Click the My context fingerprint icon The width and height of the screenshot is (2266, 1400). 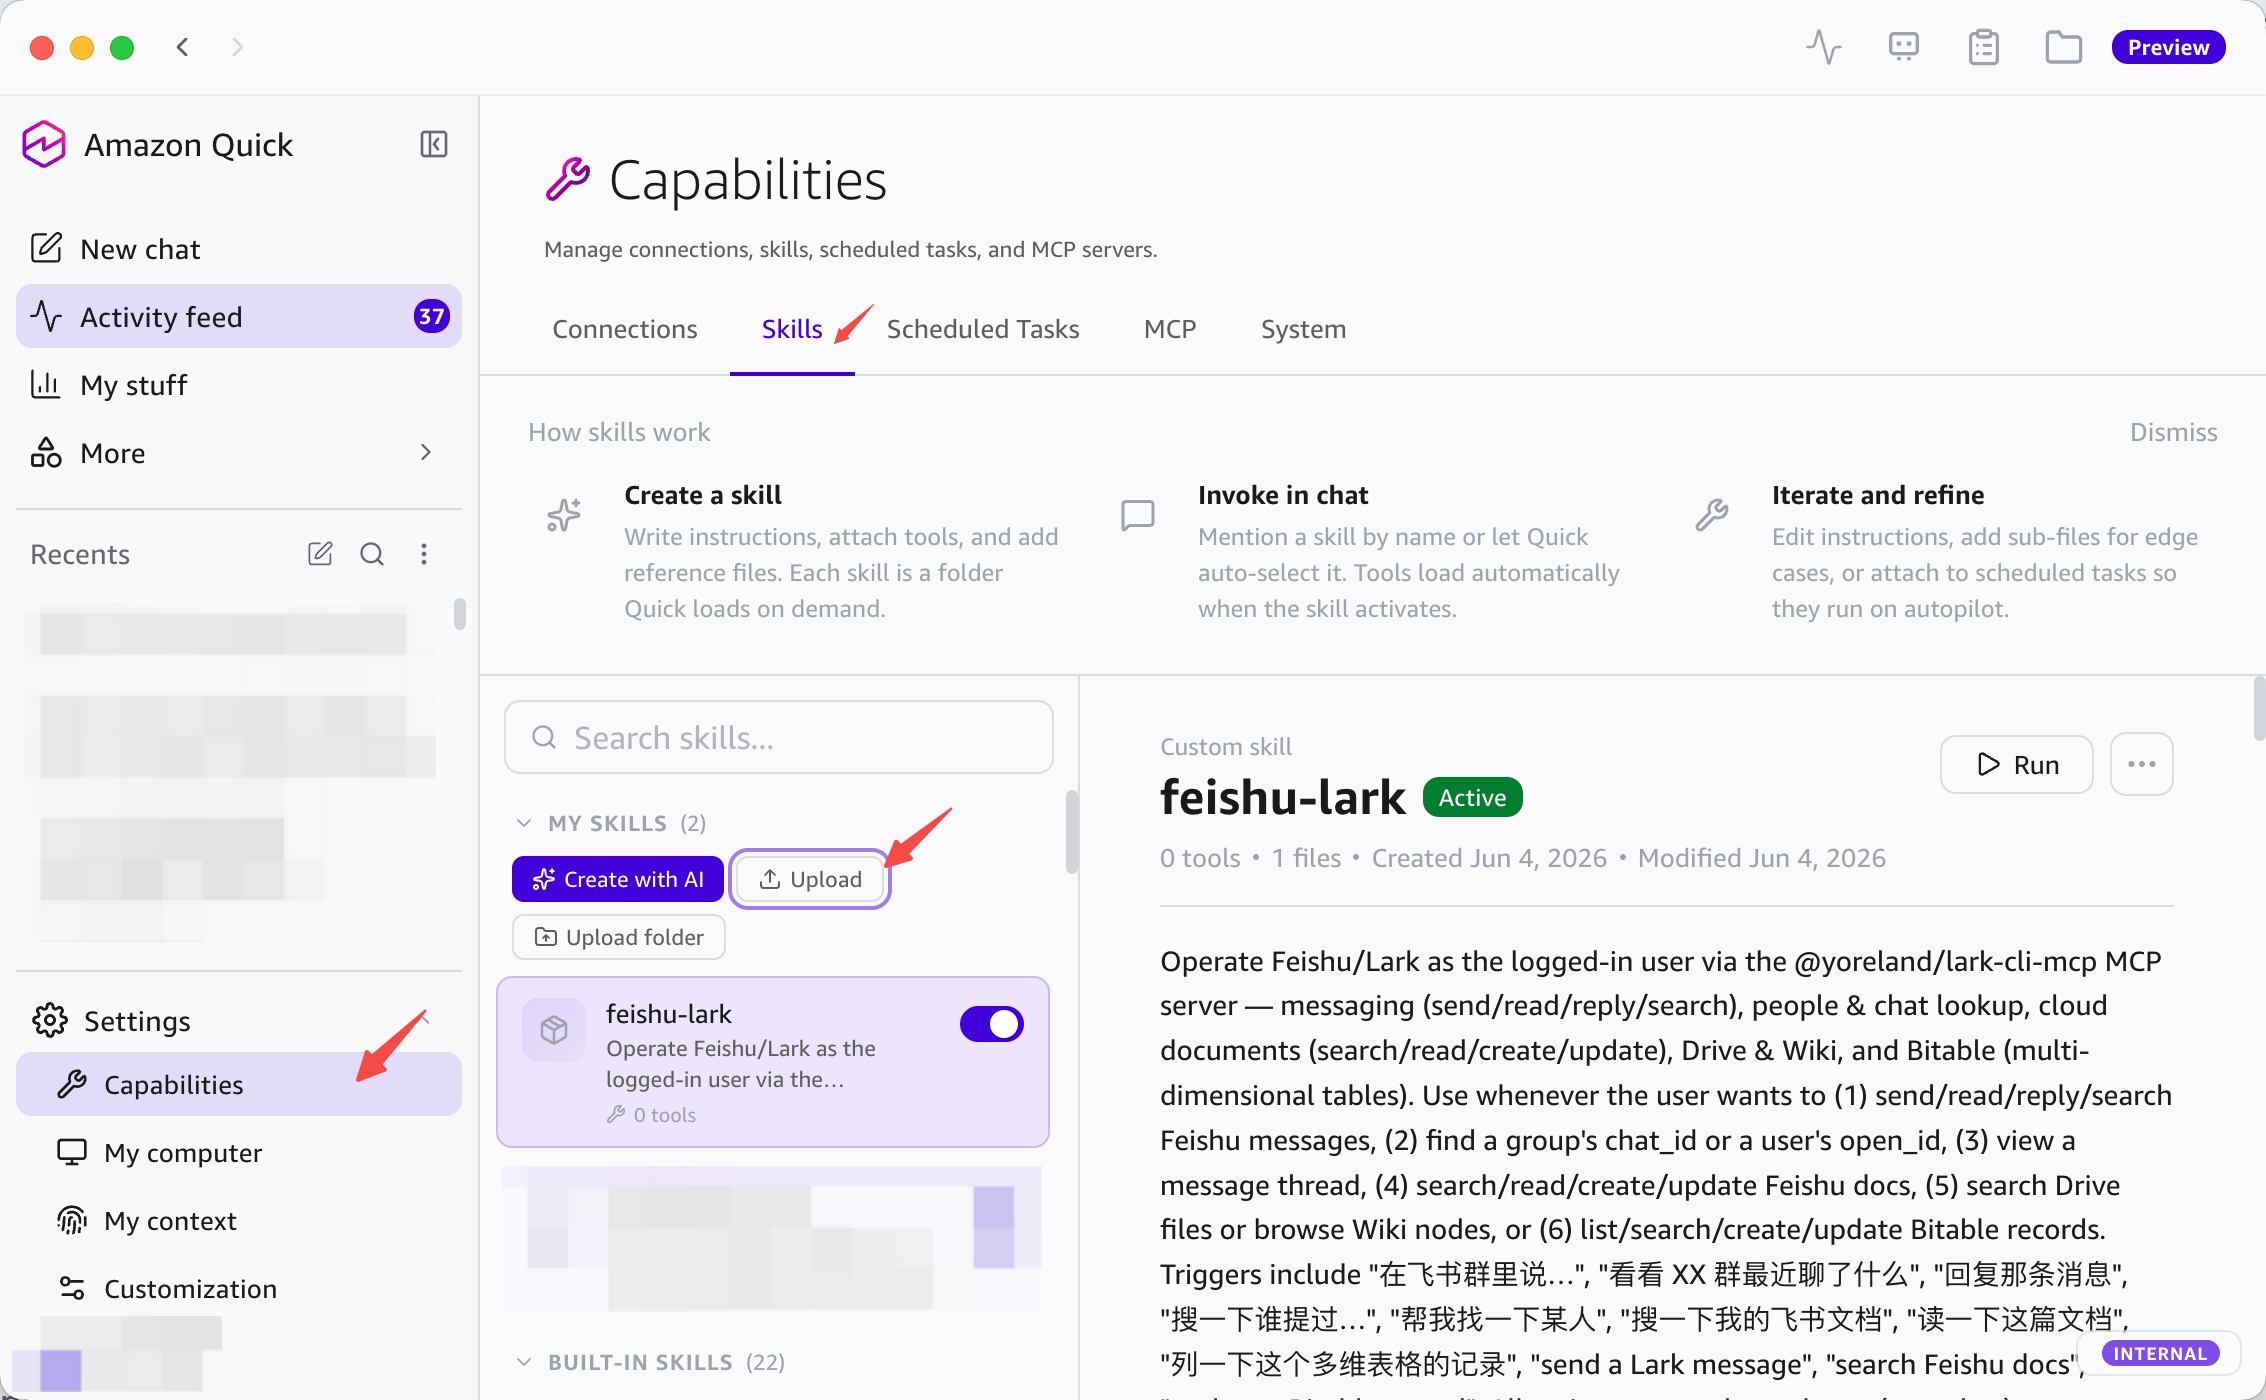pos(72,1220)
